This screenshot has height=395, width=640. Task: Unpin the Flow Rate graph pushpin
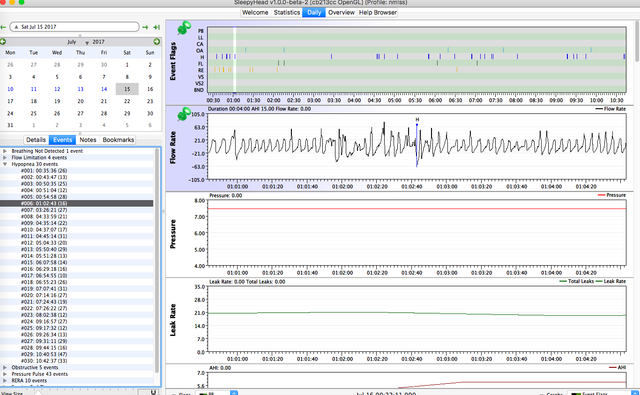pos(184,114)
